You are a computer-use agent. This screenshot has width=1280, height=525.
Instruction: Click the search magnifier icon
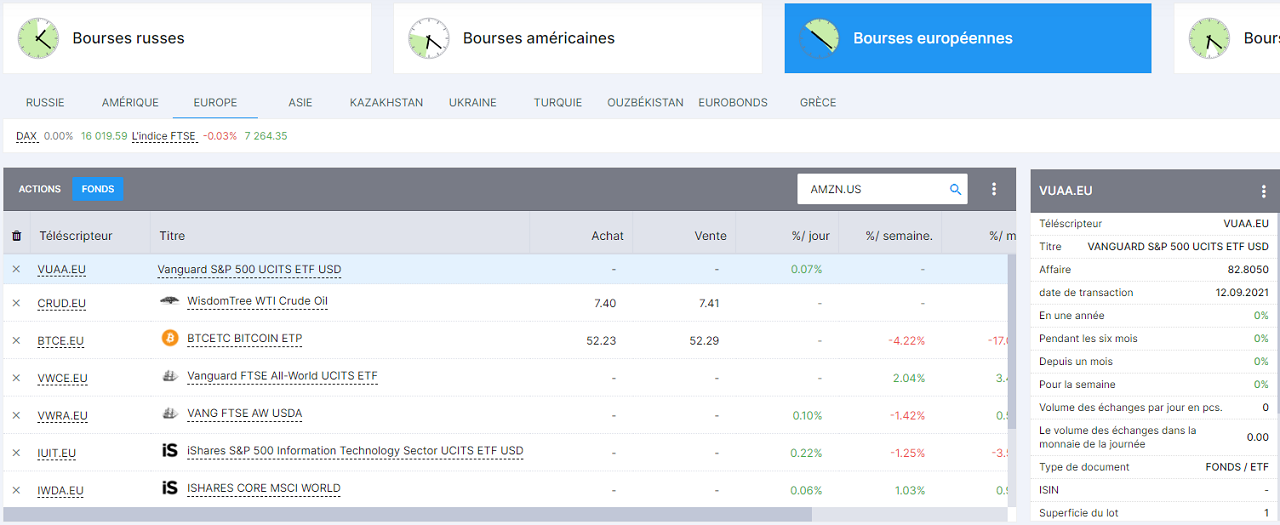tap(955, 189)
